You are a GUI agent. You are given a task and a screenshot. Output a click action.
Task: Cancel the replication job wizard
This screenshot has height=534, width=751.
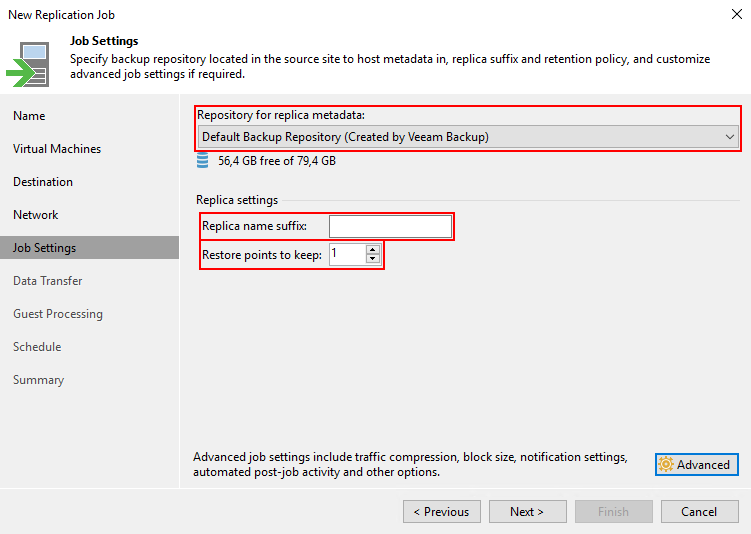pos(699,511)
